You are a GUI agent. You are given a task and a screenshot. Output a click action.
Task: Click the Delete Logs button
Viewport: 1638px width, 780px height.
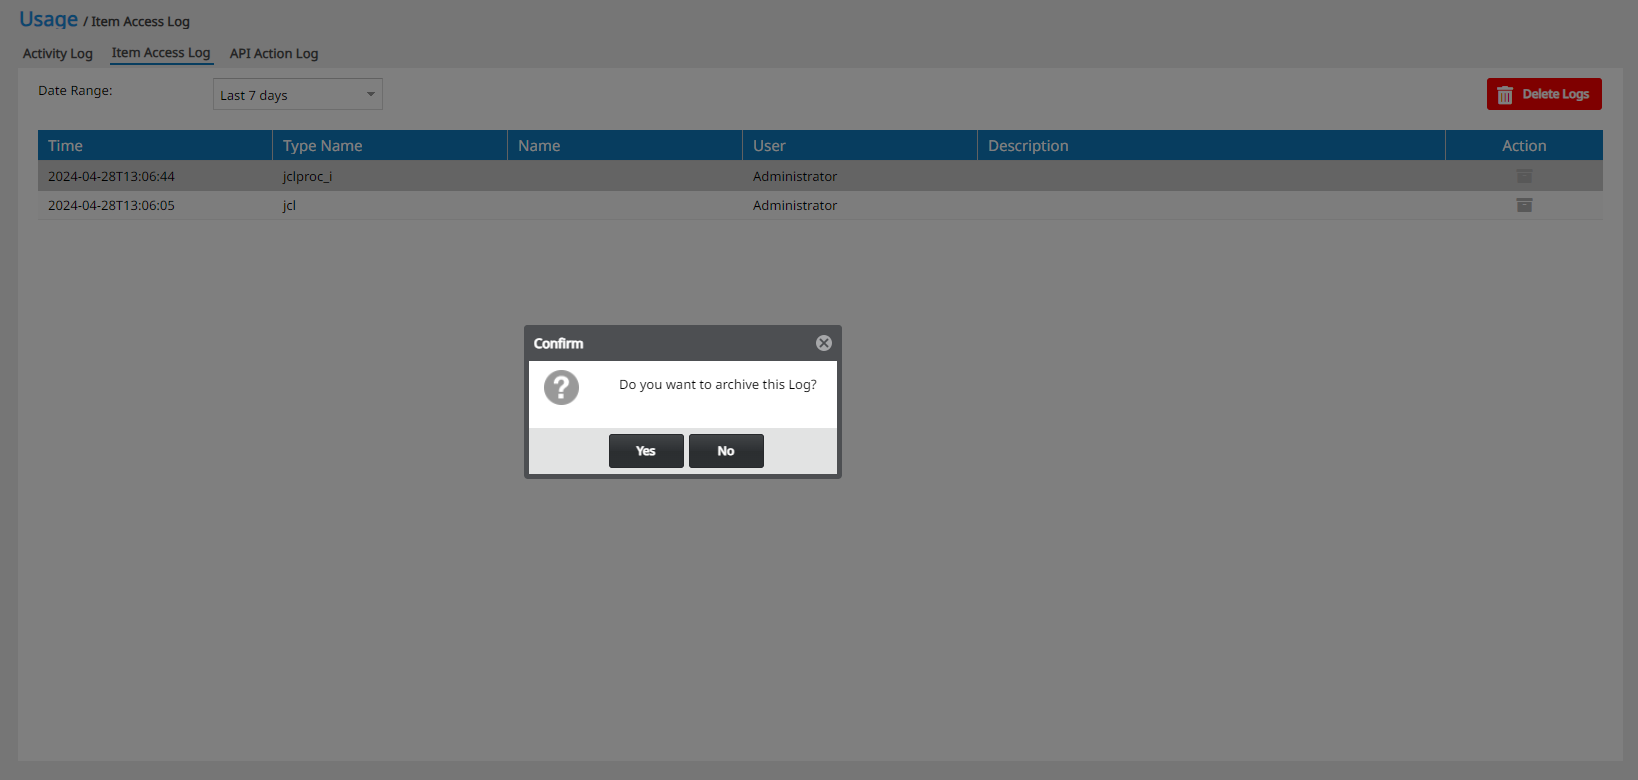click(x=1544, y=94)
